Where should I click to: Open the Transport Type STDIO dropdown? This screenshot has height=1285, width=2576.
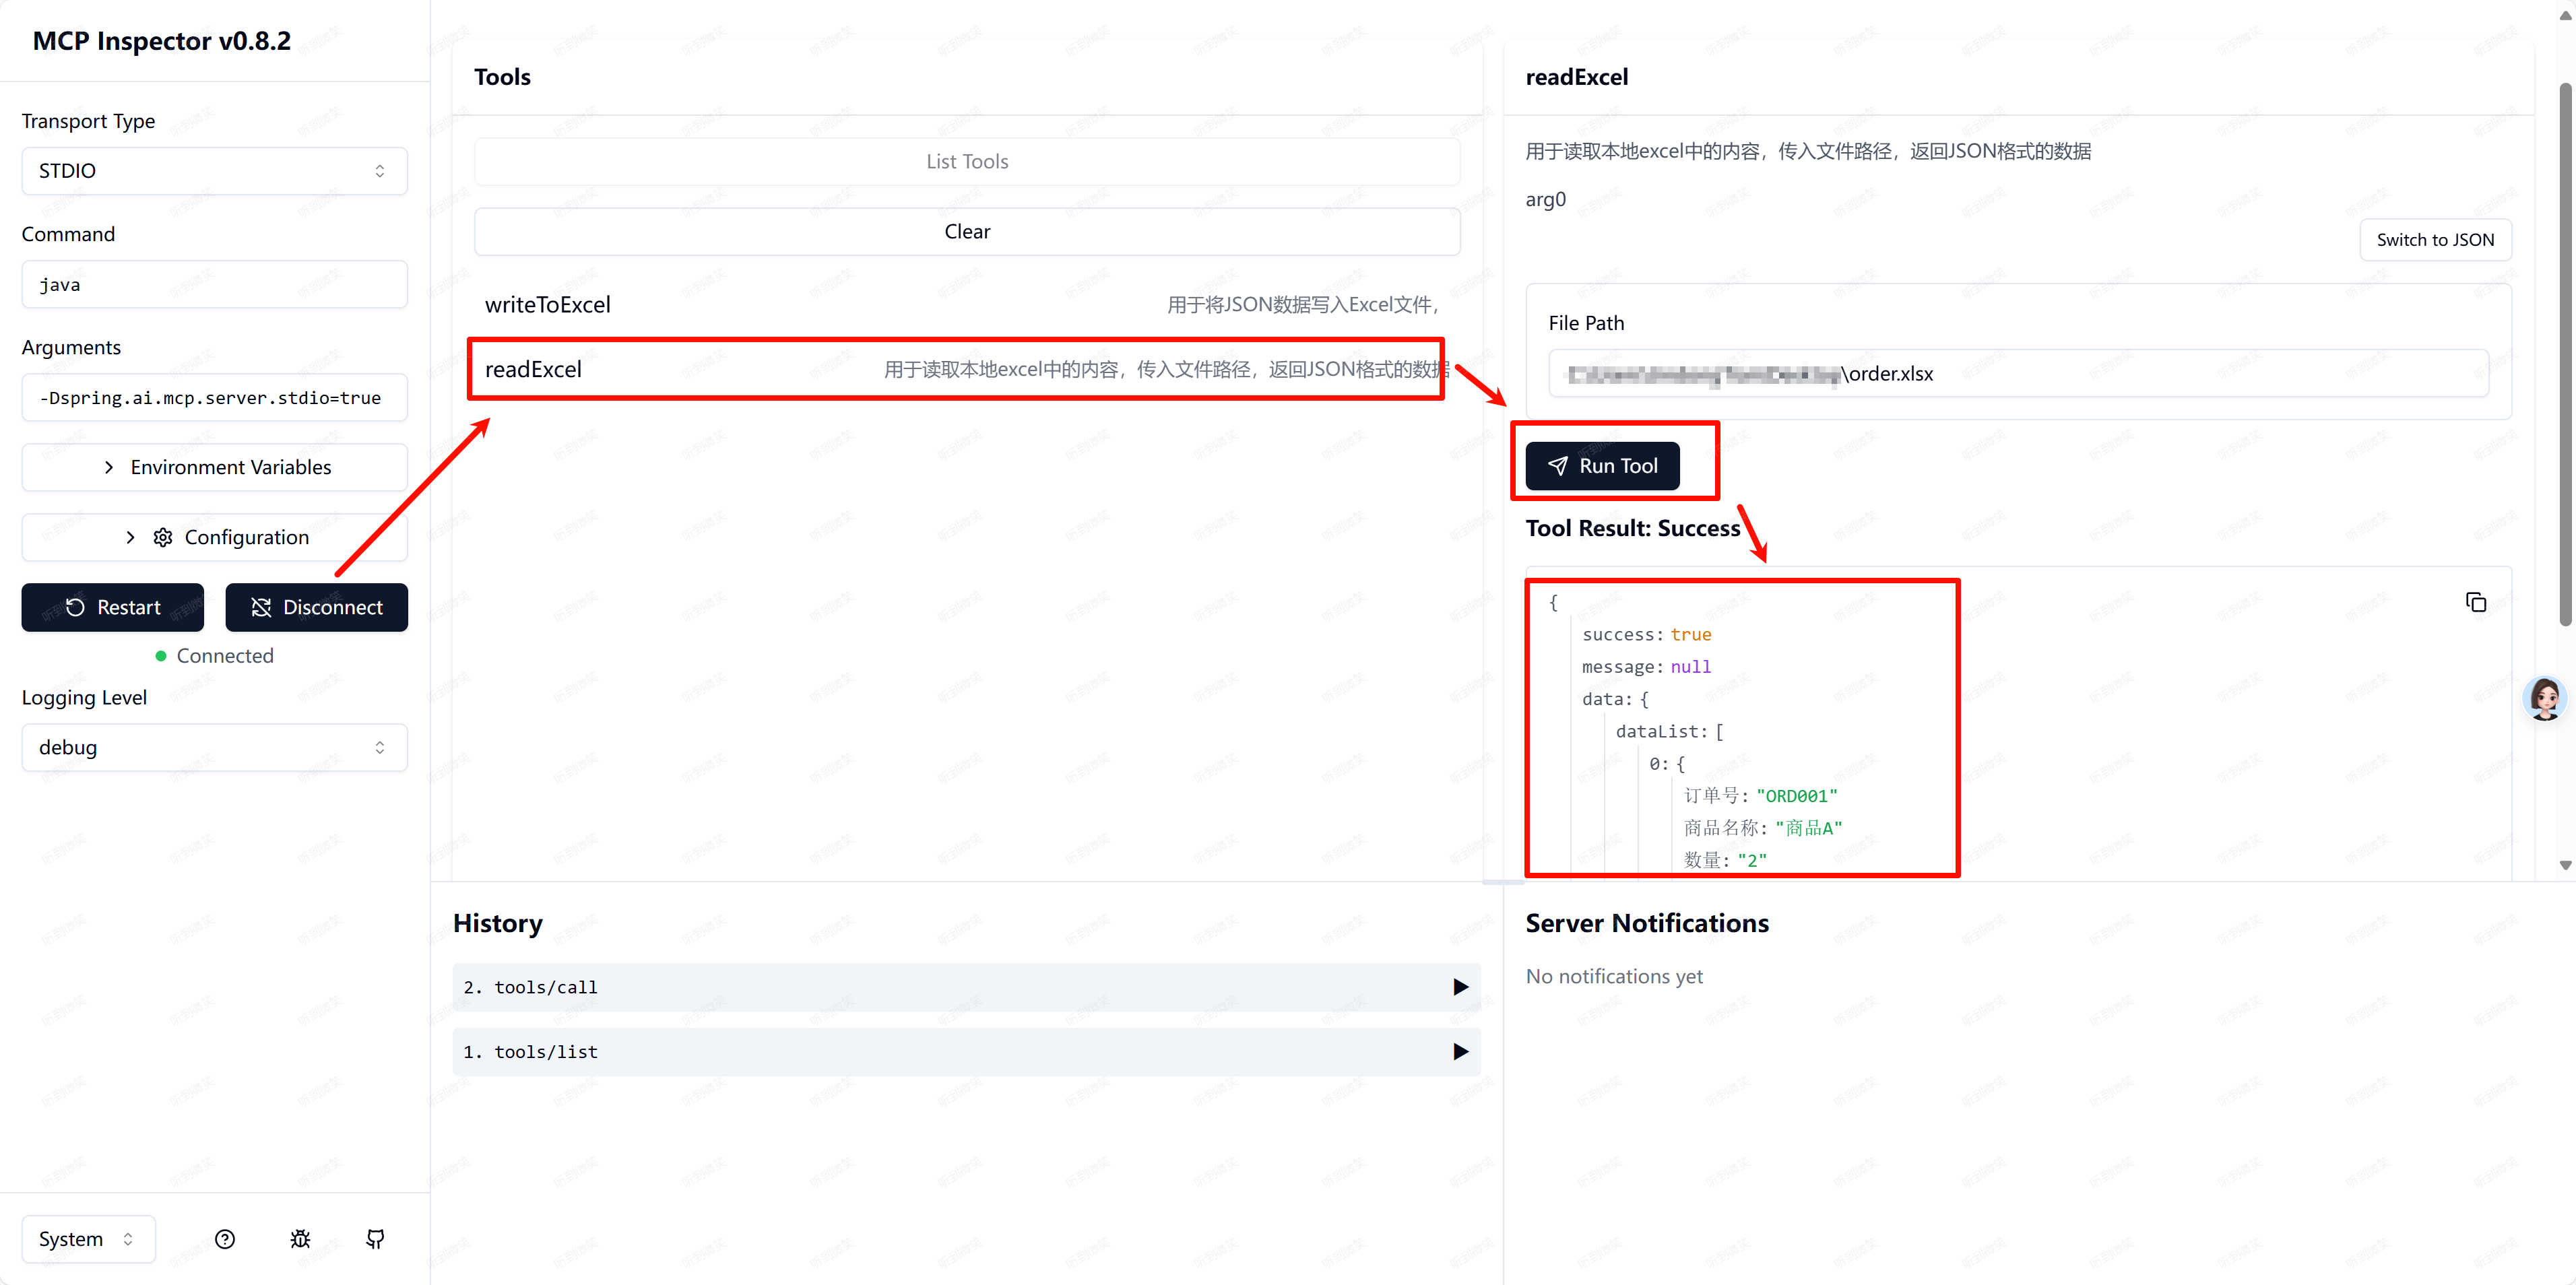click(x=214, y=171)
